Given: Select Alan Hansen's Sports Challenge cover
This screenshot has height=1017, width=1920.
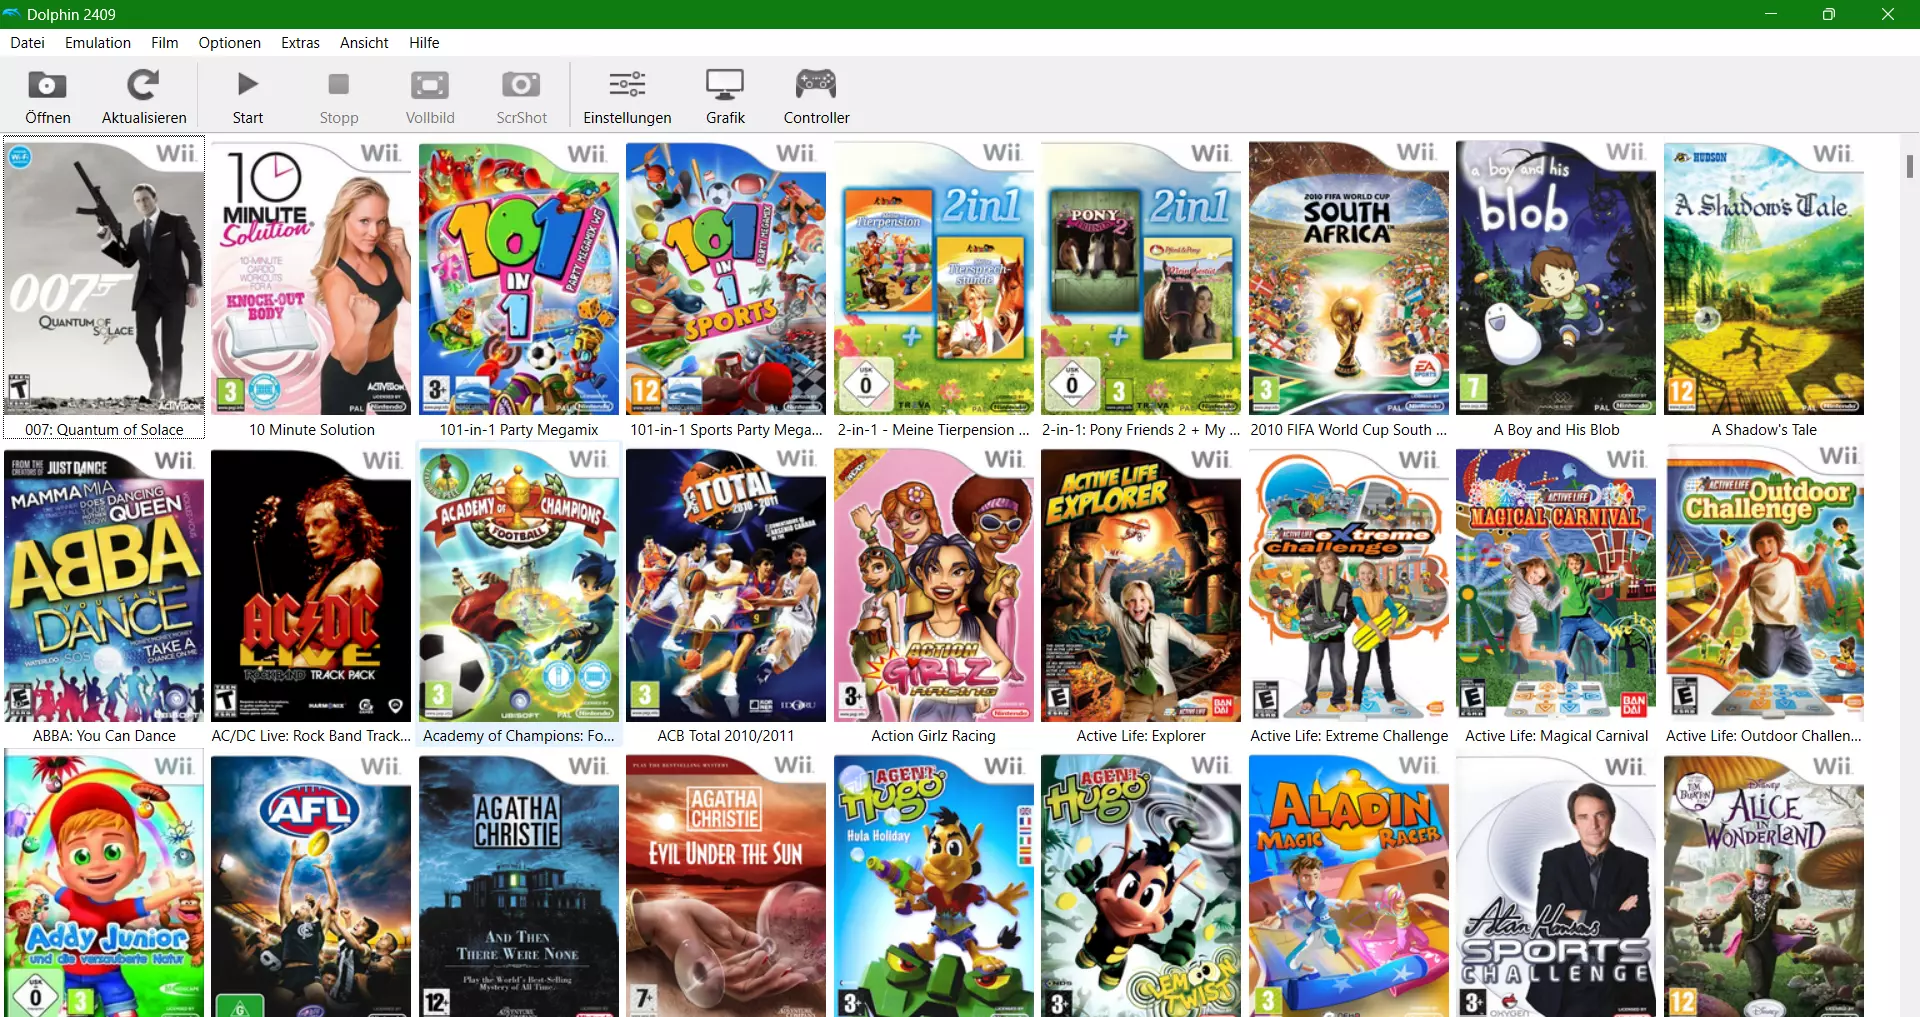Looking at the screenshot, I should pos(1556,886).
